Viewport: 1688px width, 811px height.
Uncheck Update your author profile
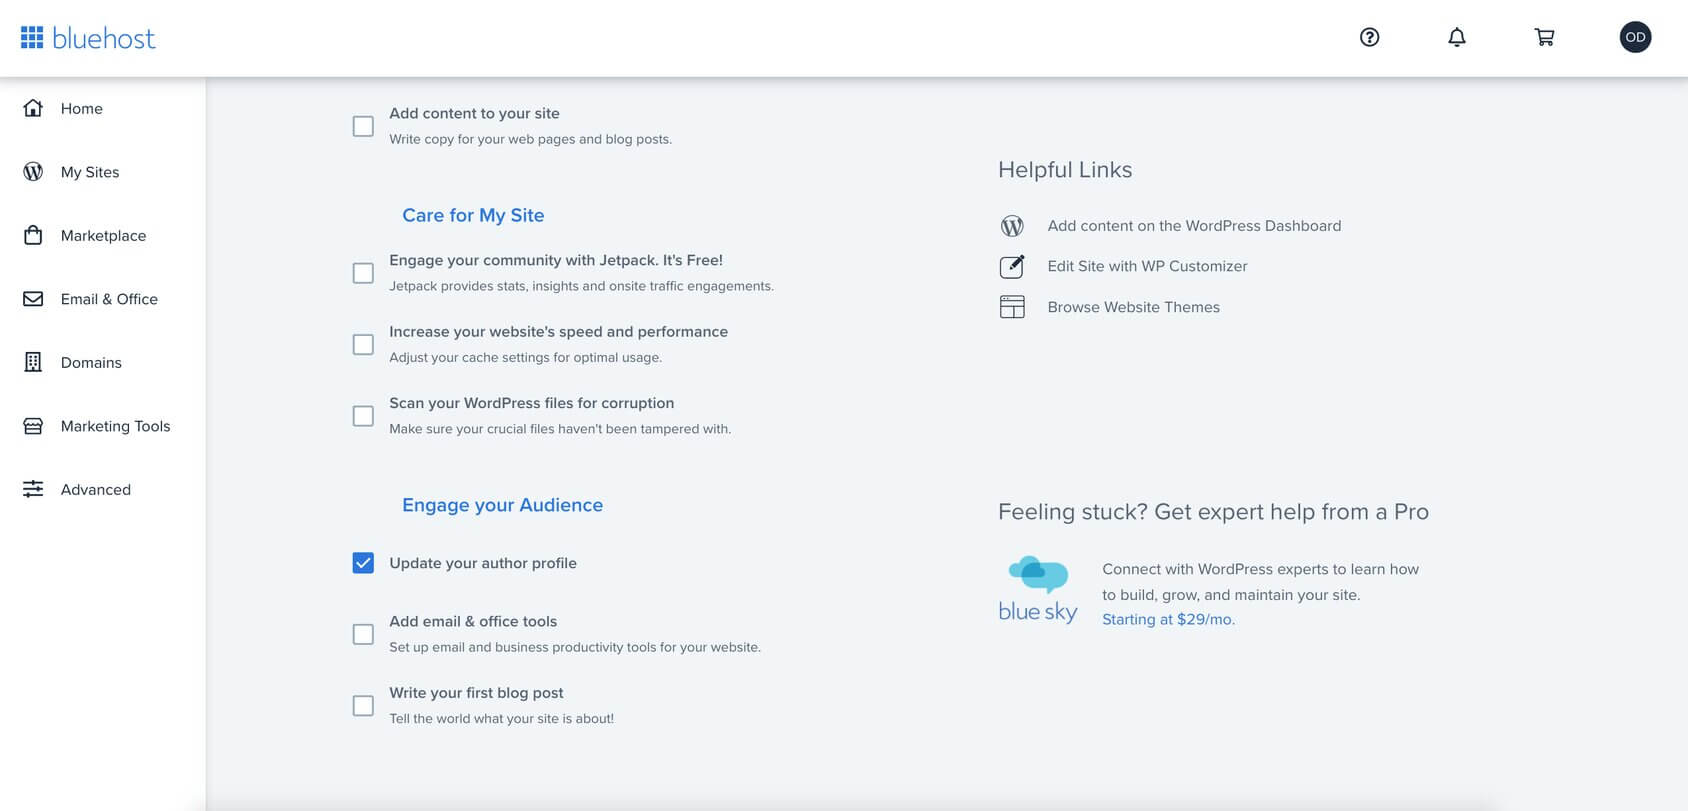click(x=363, y=563)
